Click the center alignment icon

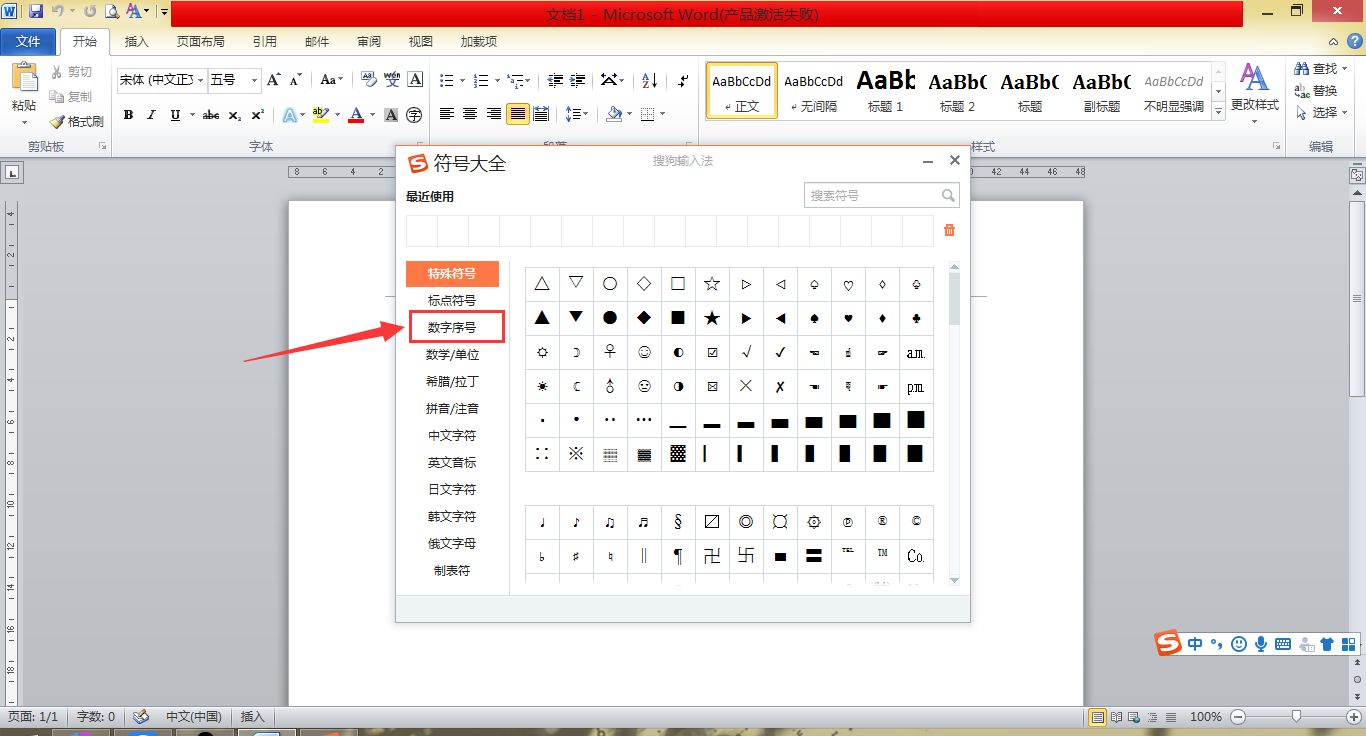point(469,113)
